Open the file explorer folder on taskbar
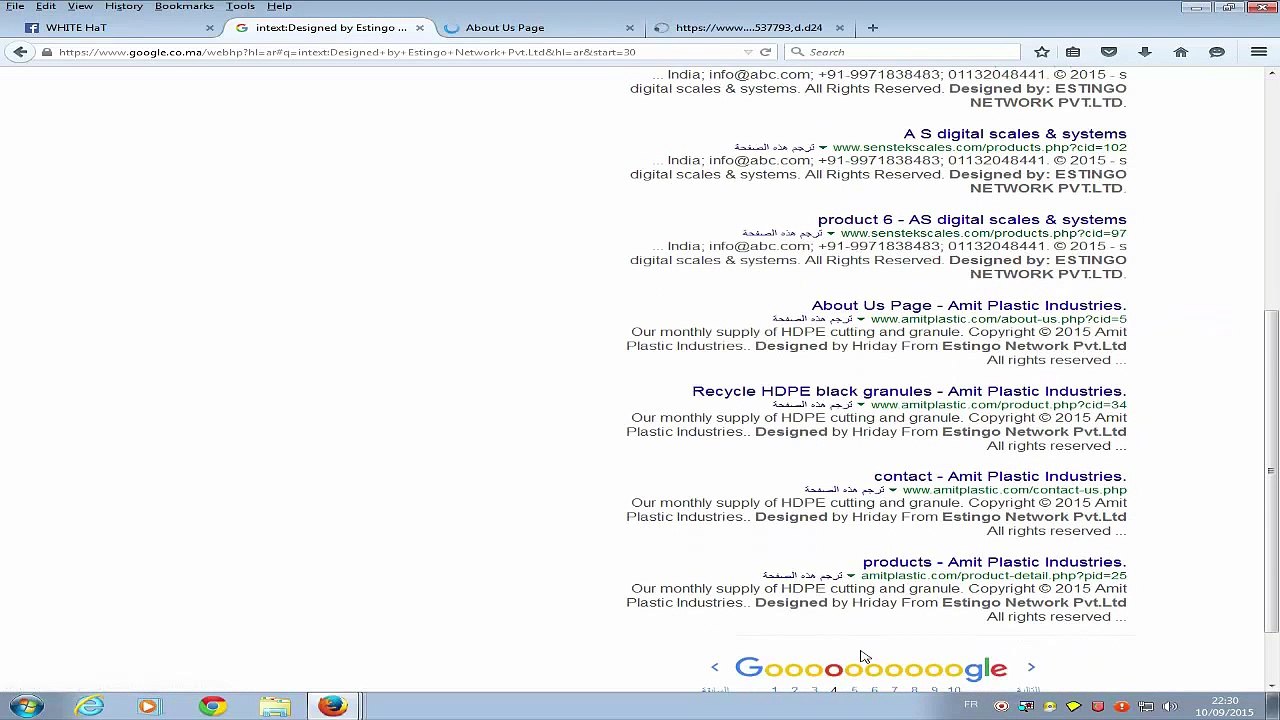The height and width of the screenshot is (720, 1280). coord(275,706)
